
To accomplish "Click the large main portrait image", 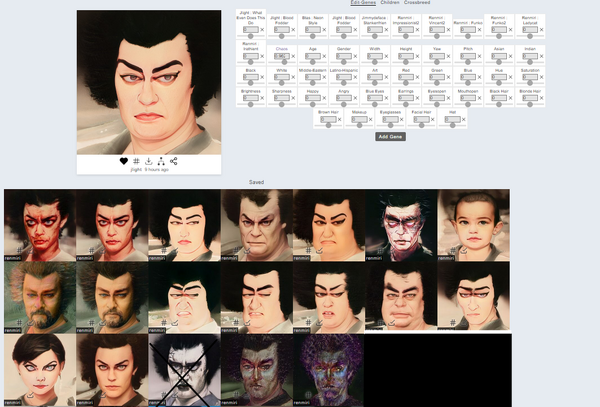I will [x=149, y=82].
